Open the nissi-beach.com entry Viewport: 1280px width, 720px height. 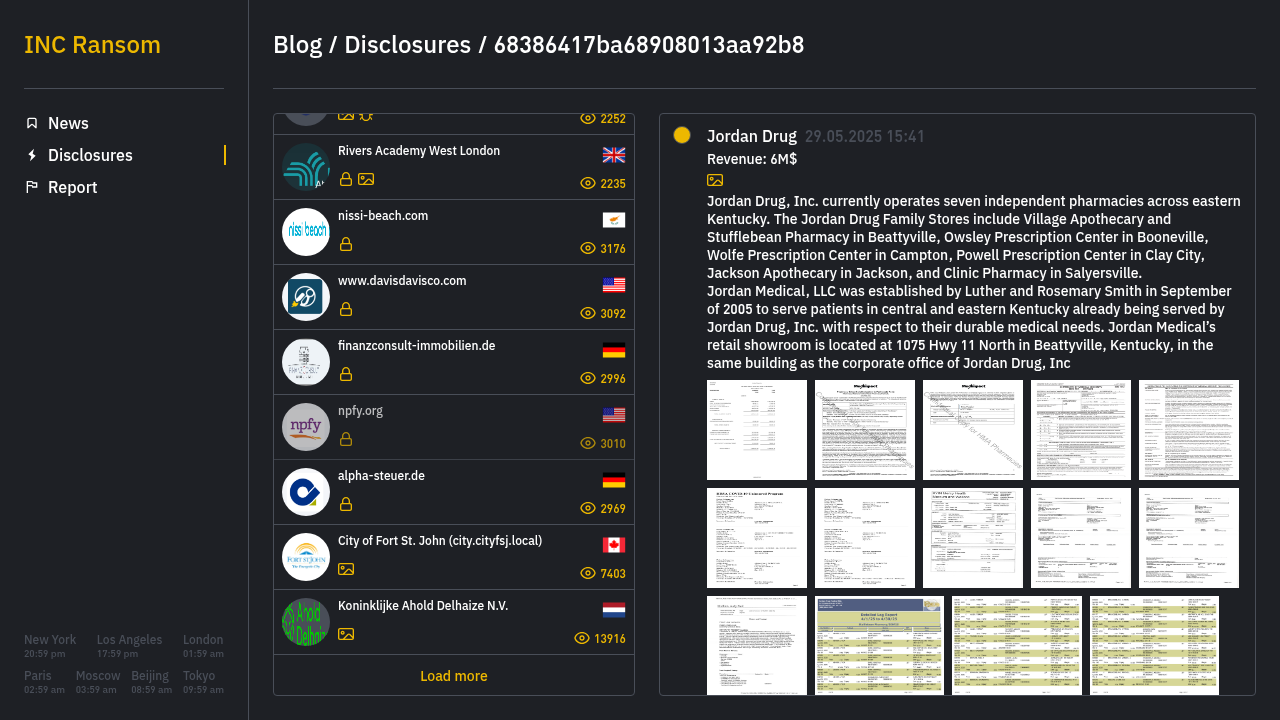(454, 232)
